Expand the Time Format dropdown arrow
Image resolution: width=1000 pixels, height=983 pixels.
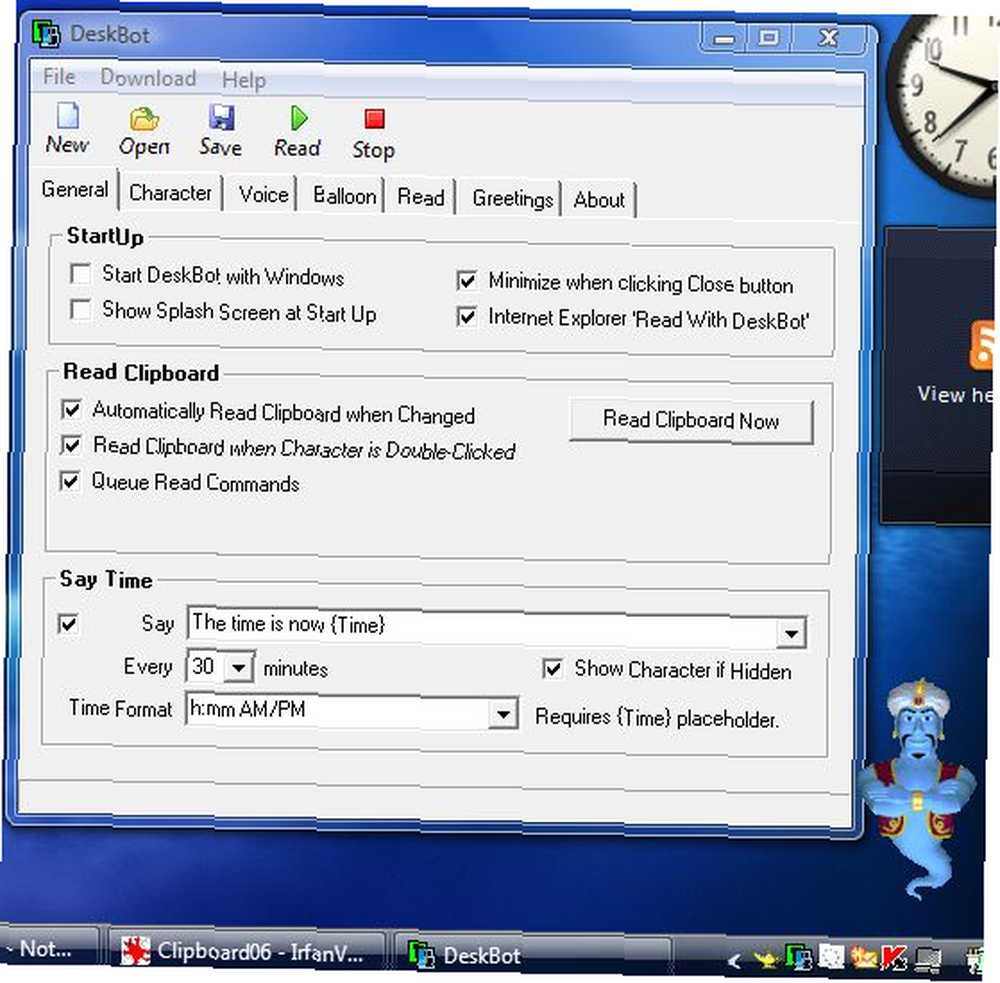503,714
